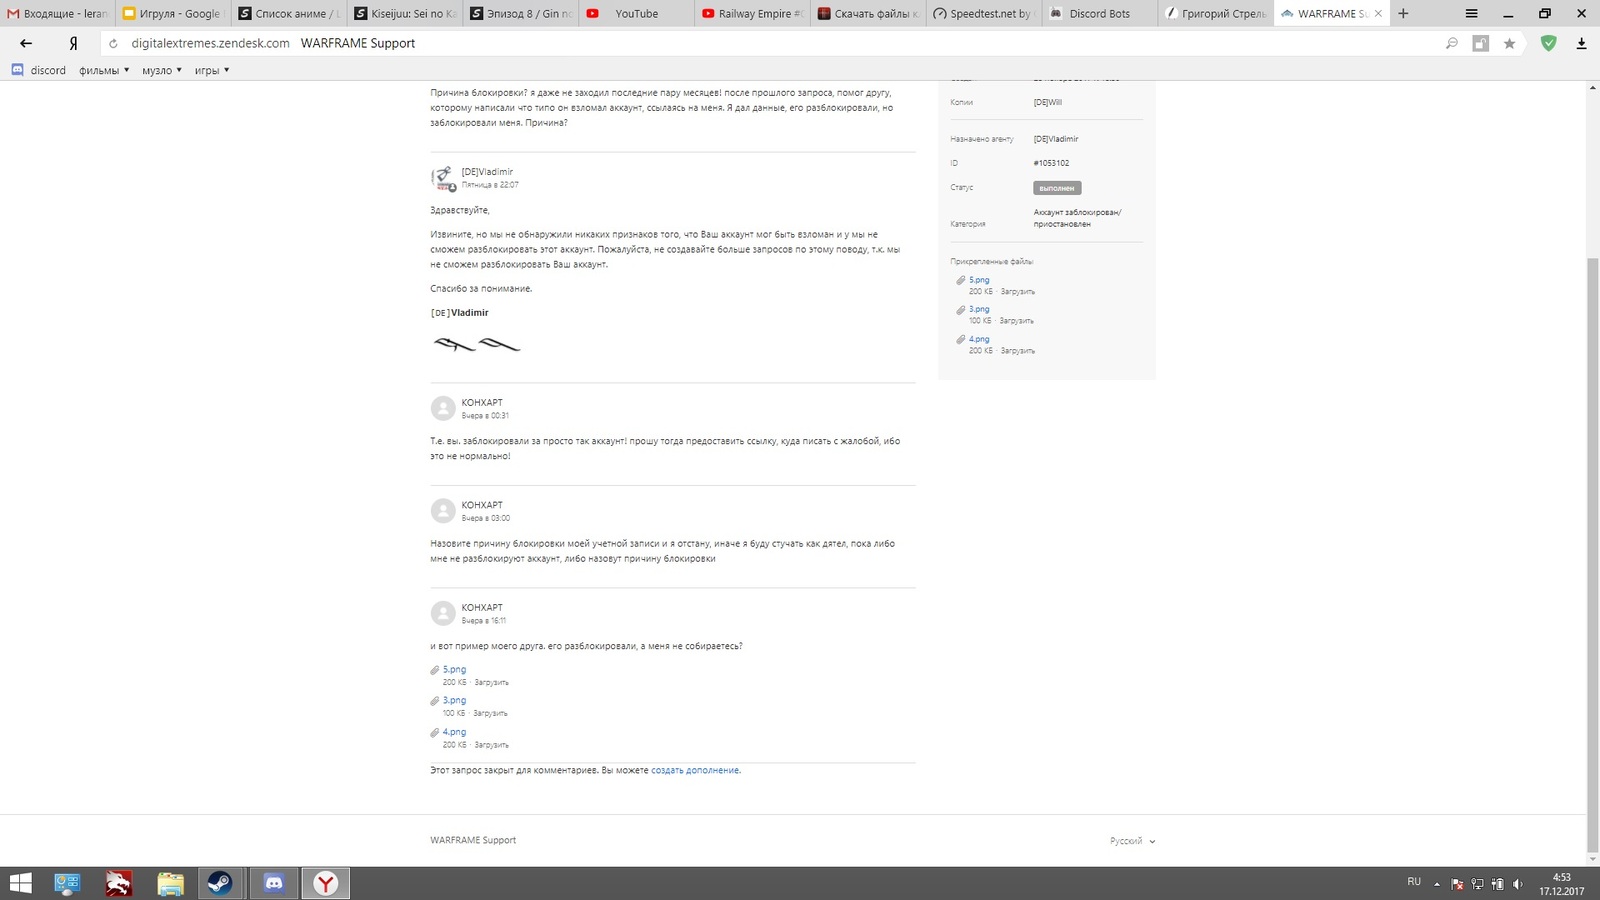Open Discord from the taskbar
Viewport: 1600px width, 900px height.
273,883
